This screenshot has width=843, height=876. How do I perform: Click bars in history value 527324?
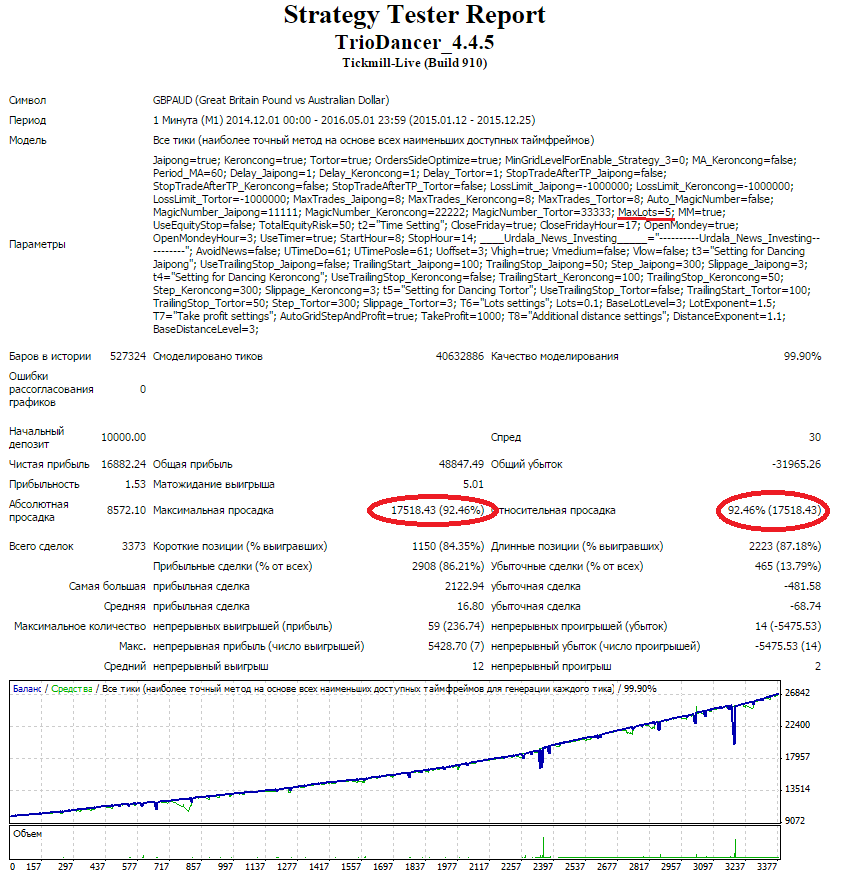(128, 356)
